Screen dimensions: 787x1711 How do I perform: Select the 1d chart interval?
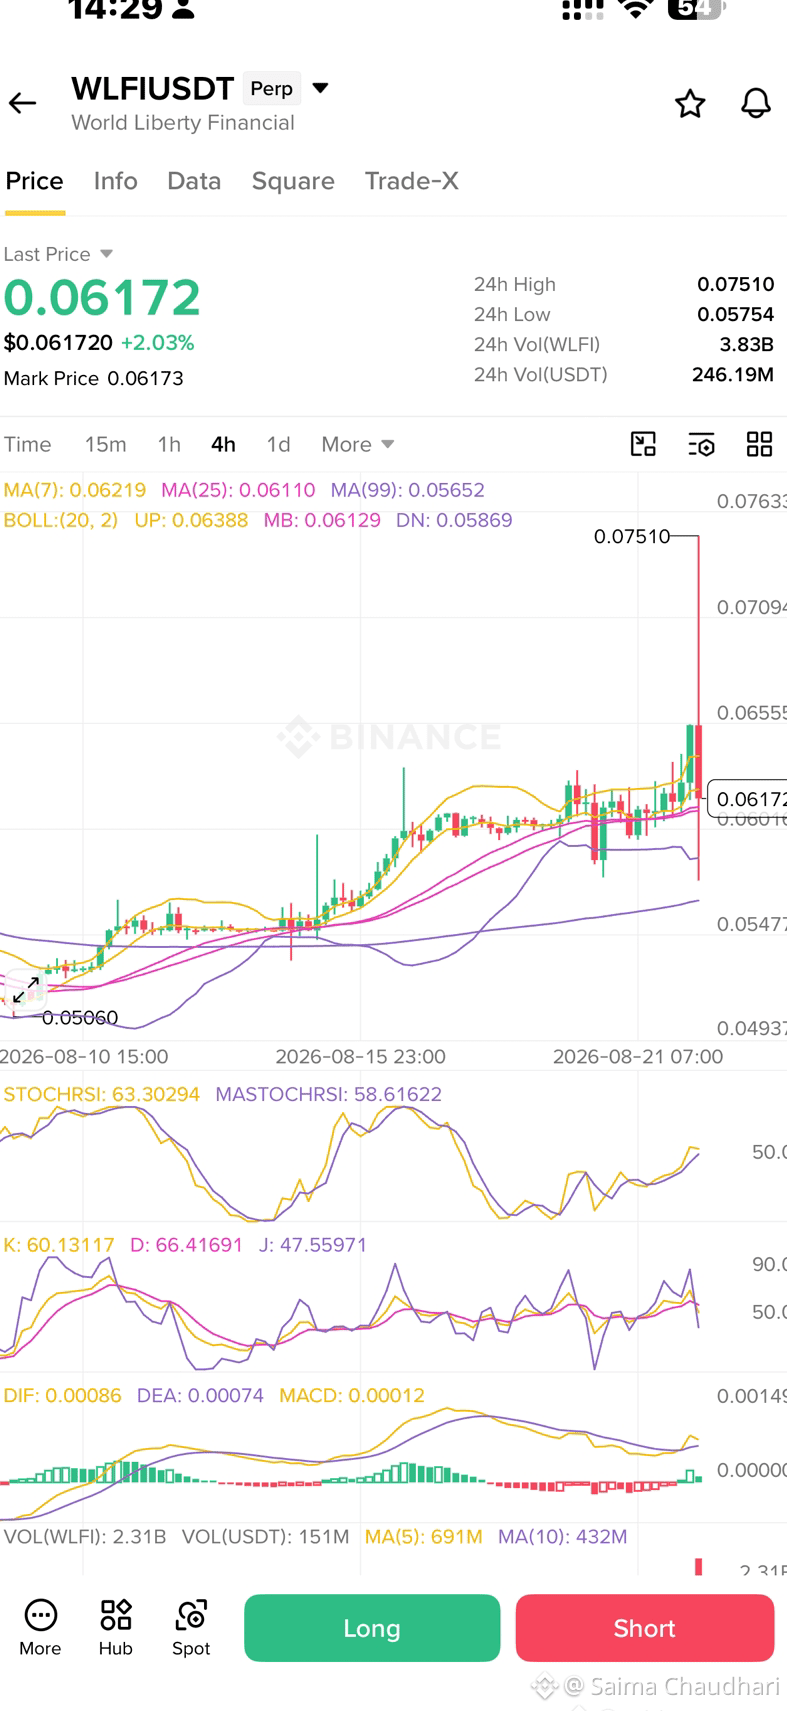278,444
